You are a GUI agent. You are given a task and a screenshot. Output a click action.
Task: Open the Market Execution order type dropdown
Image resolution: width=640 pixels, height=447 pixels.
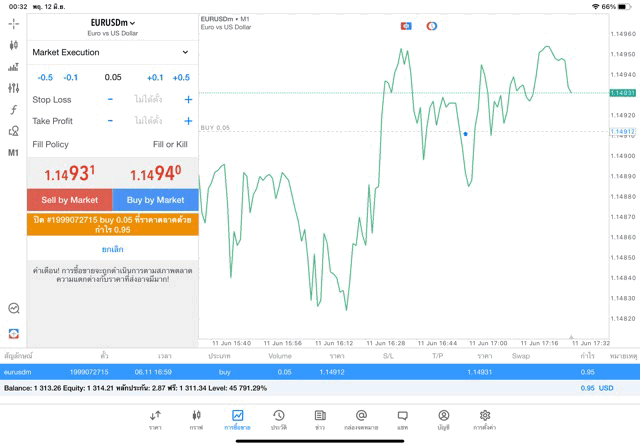(111, 52)
